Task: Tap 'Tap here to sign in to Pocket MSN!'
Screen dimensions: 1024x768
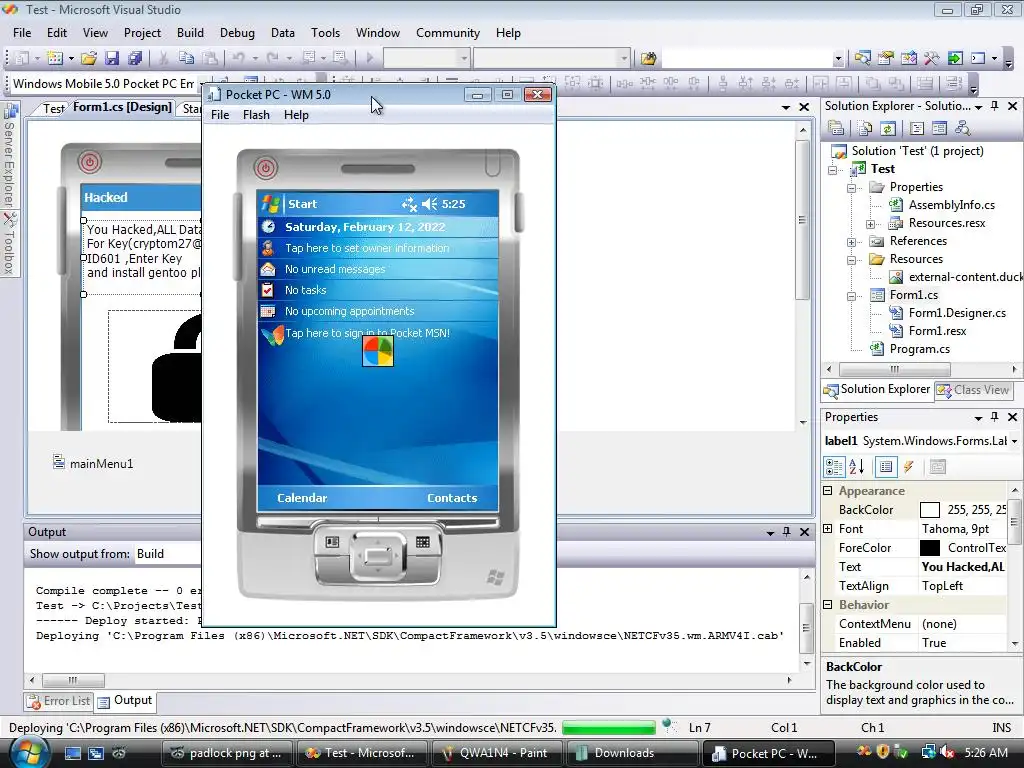Action: [x=367, y=333]
